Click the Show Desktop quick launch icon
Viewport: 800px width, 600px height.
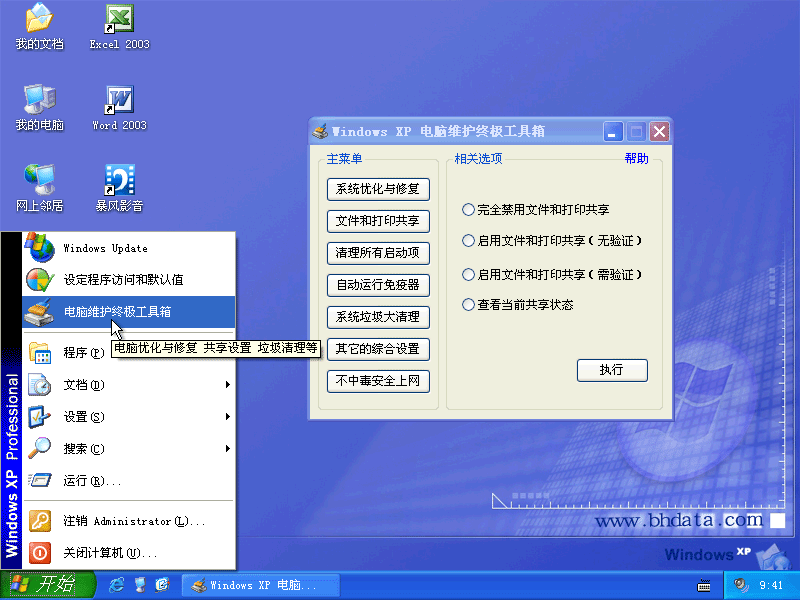coord(140,585)
